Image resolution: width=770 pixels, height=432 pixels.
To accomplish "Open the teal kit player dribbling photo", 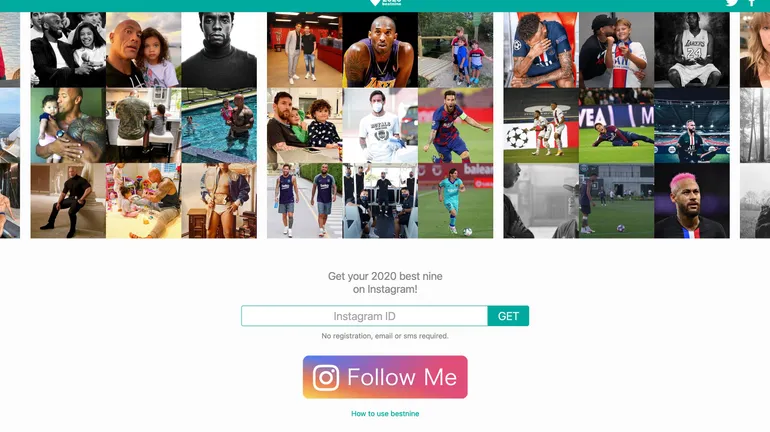I will (x=456, y=201).
